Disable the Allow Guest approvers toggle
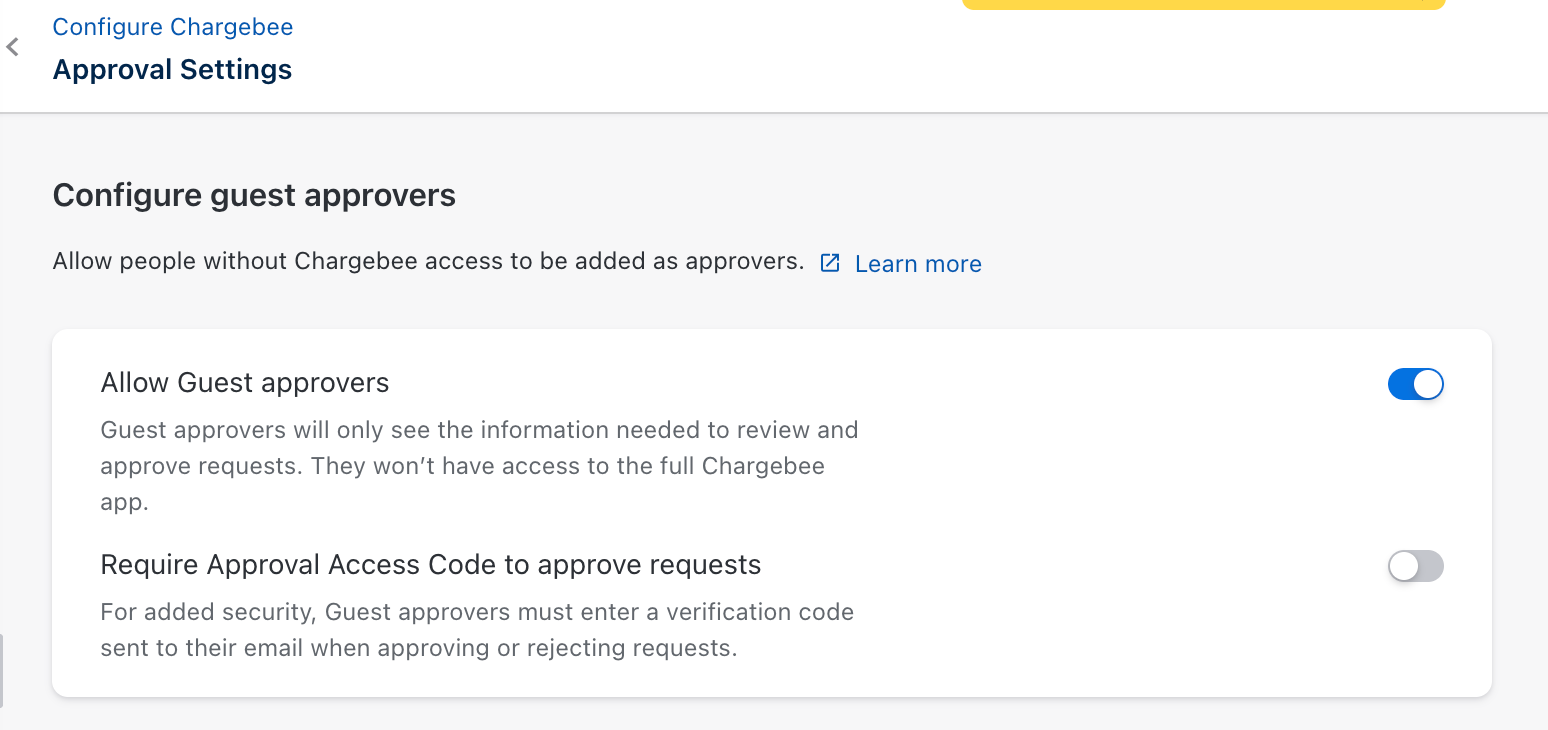 tap(1415, 384)
